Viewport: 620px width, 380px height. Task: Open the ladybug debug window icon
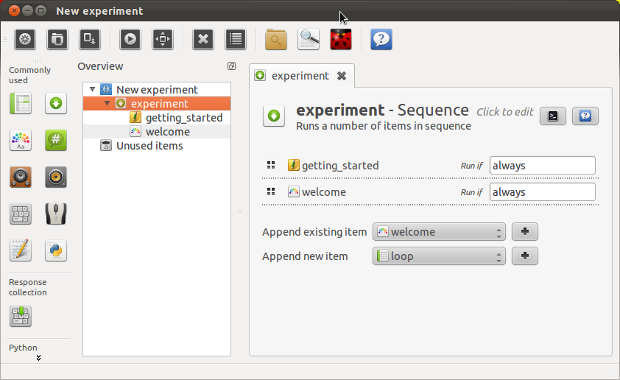coord(341,39)
